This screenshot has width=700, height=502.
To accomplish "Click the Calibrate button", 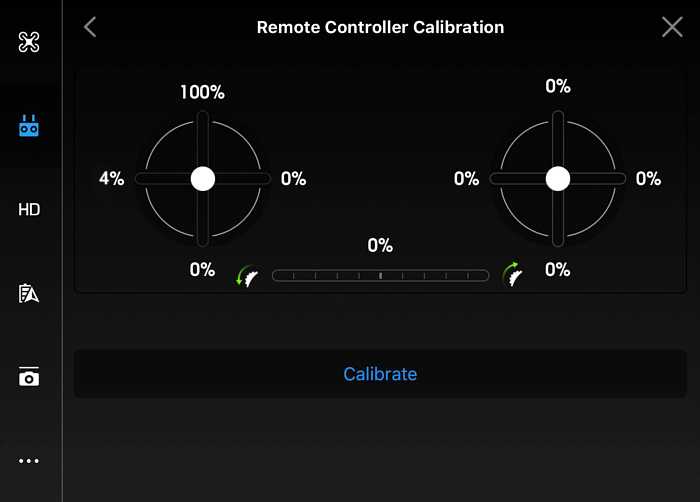I will coord(380,374).
